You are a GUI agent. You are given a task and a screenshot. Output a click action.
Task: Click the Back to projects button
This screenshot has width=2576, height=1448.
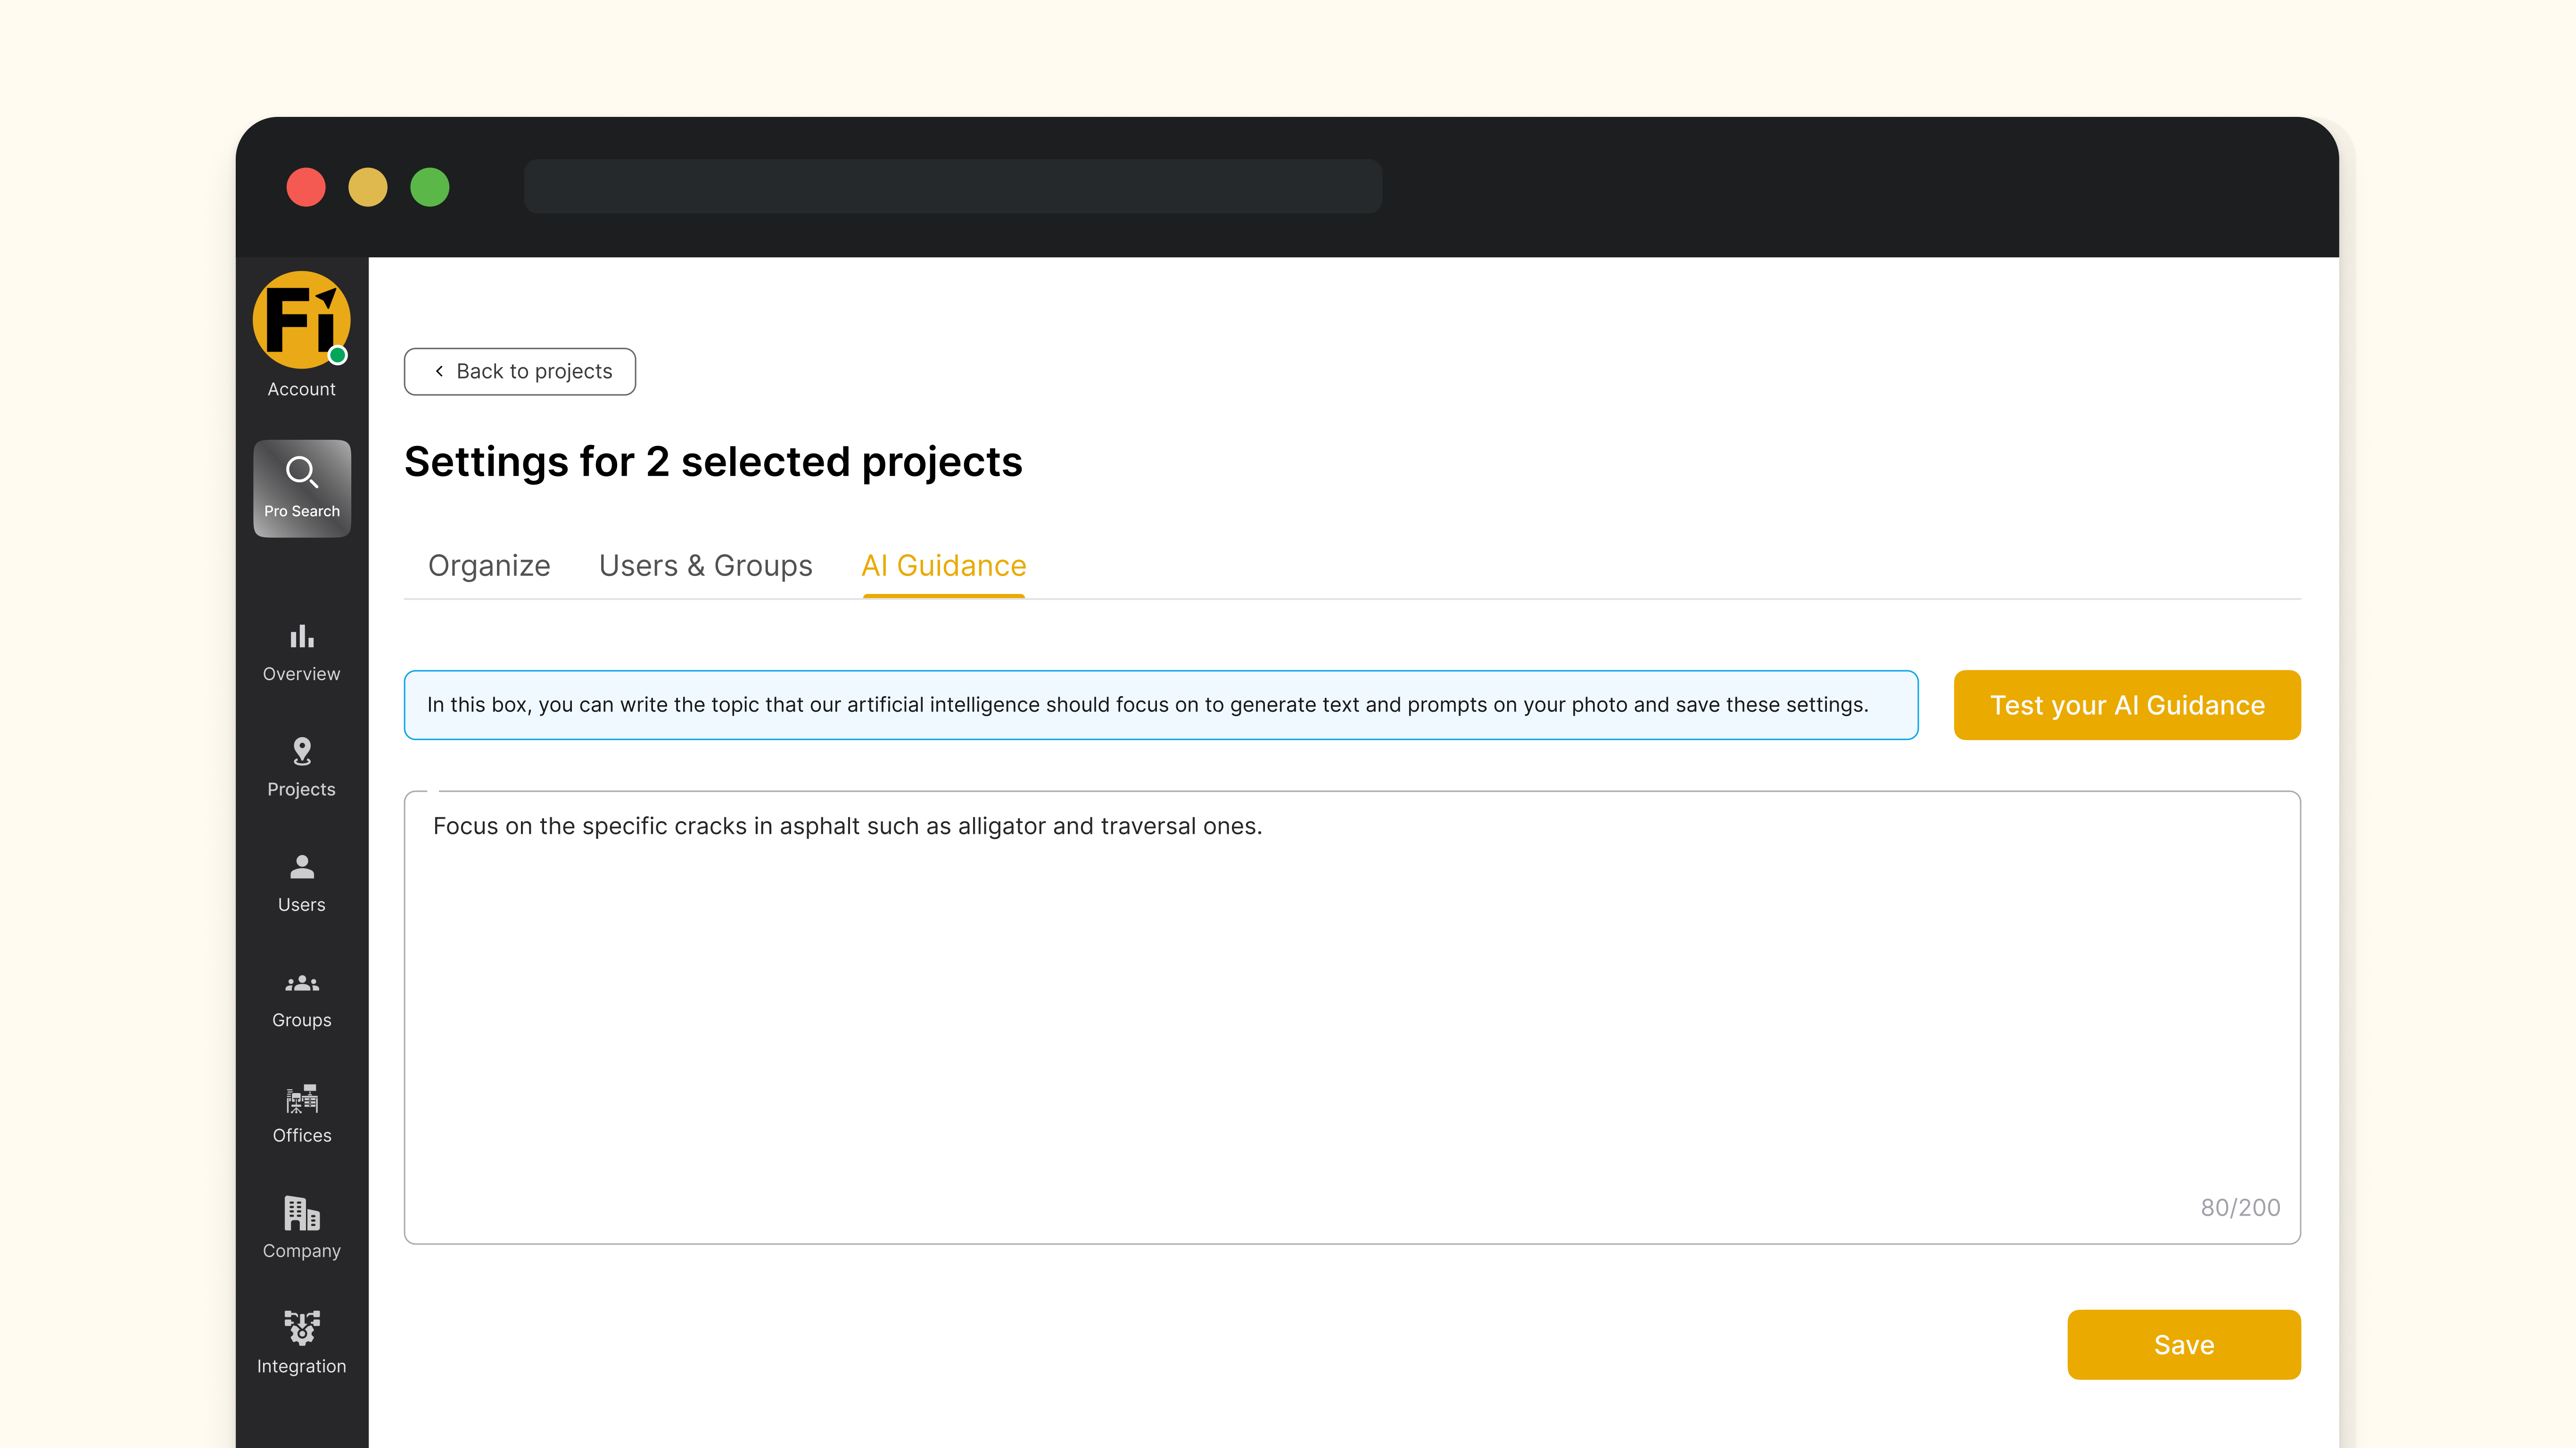point(520,371)
